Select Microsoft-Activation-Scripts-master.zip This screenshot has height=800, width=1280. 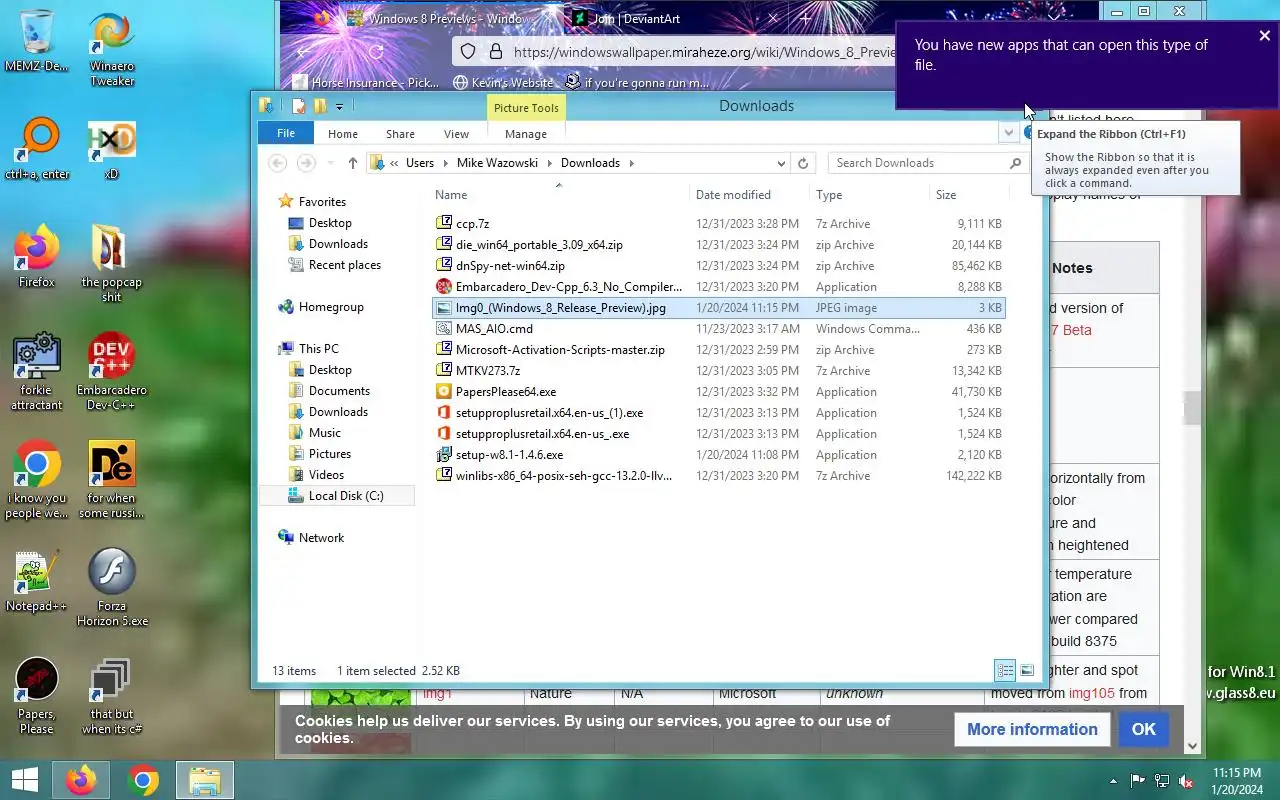click(x=560, y=350)
